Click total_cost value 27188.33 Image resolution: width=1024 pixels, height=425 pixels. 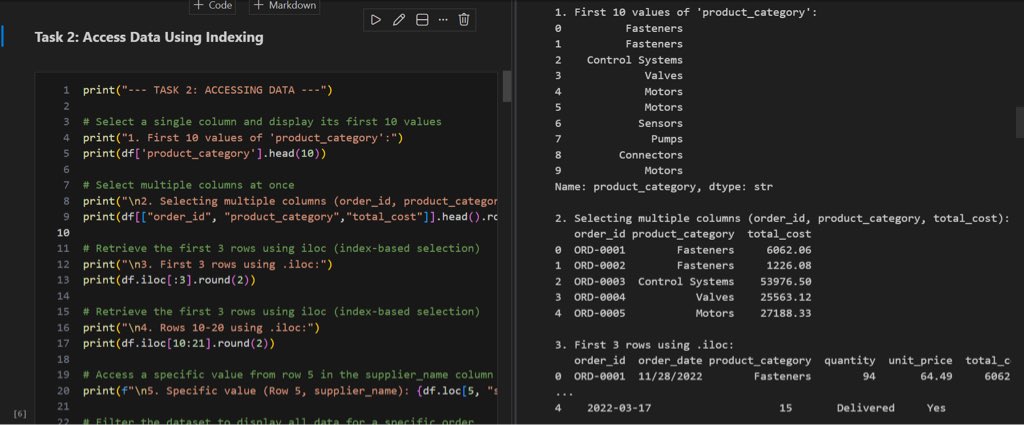786,313
